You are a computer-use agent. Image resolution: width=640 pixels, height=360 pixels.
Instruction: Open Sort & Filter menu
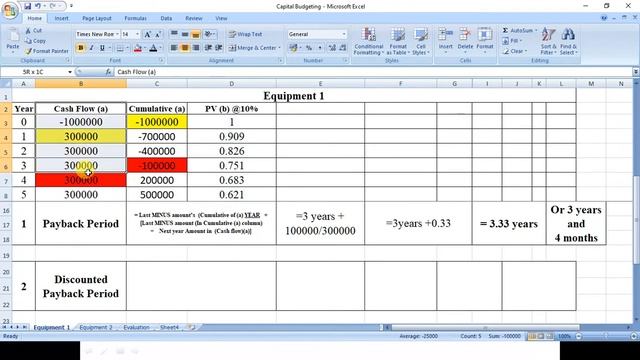[x=548, y=41]
